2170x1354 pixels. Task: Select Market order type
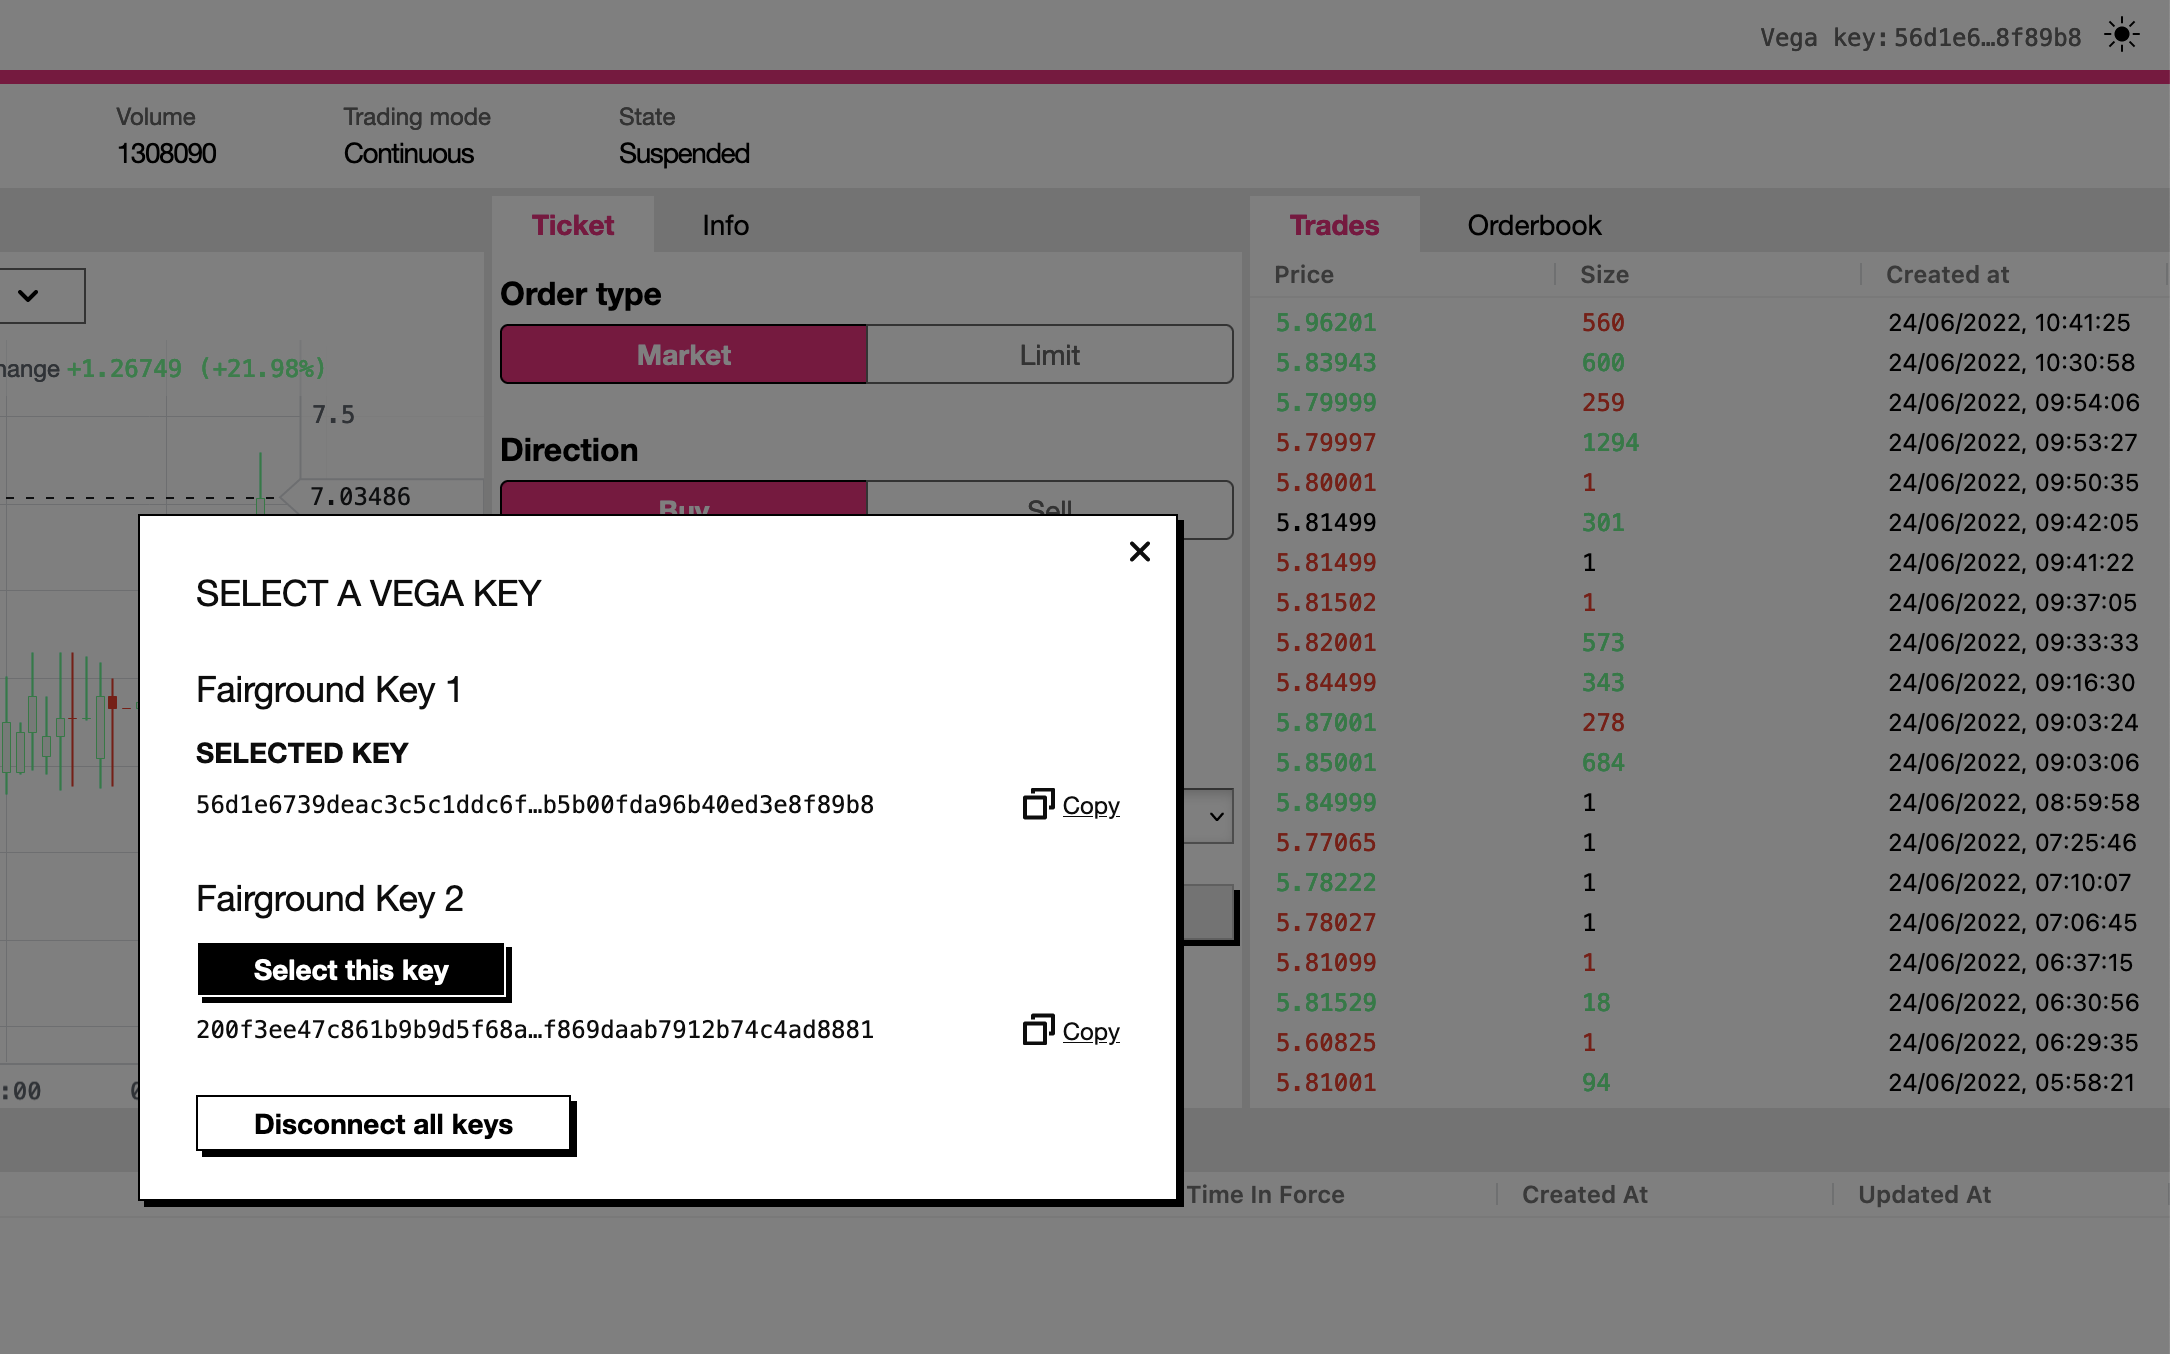pyautogui.click(x=683, y=354)
